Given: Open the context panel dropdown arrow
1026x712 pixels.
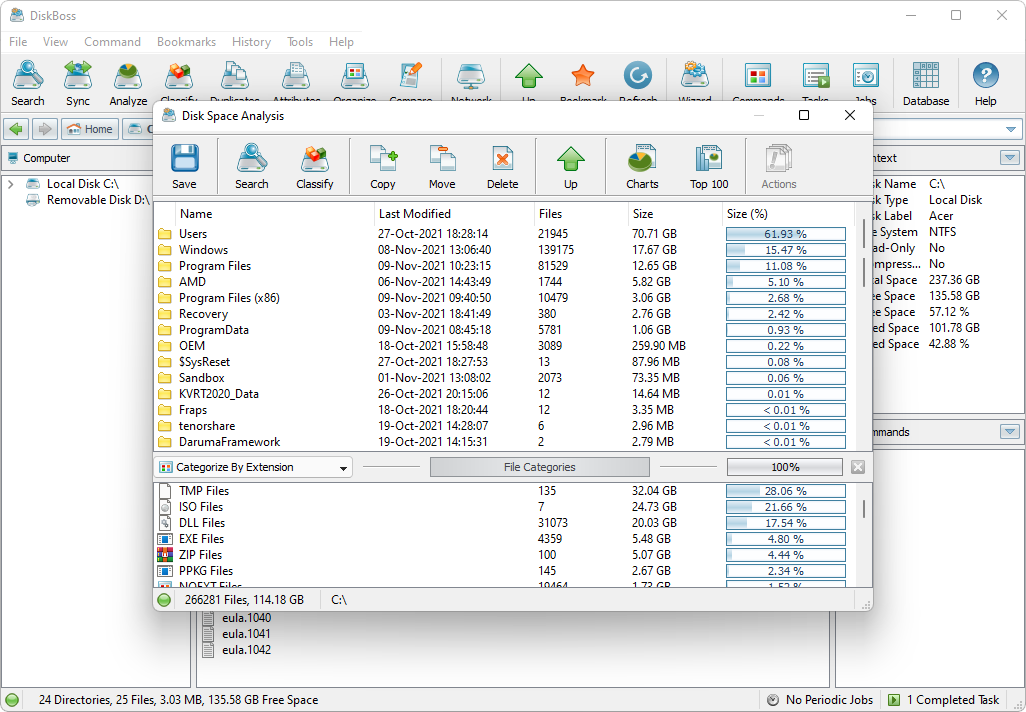Looking at the screenshot, I should click(x=1010, y=158).
